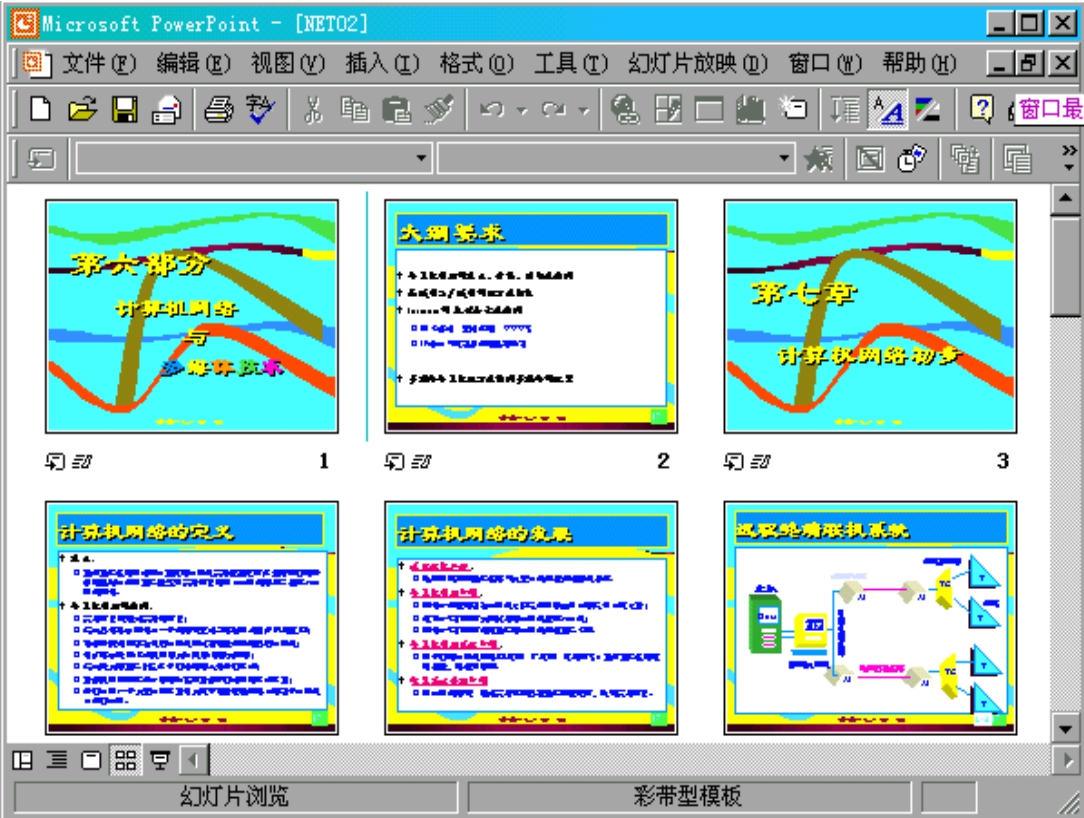Click the Print icon in the toolbar
This screenshot has width=1084, height=818.
218,110
